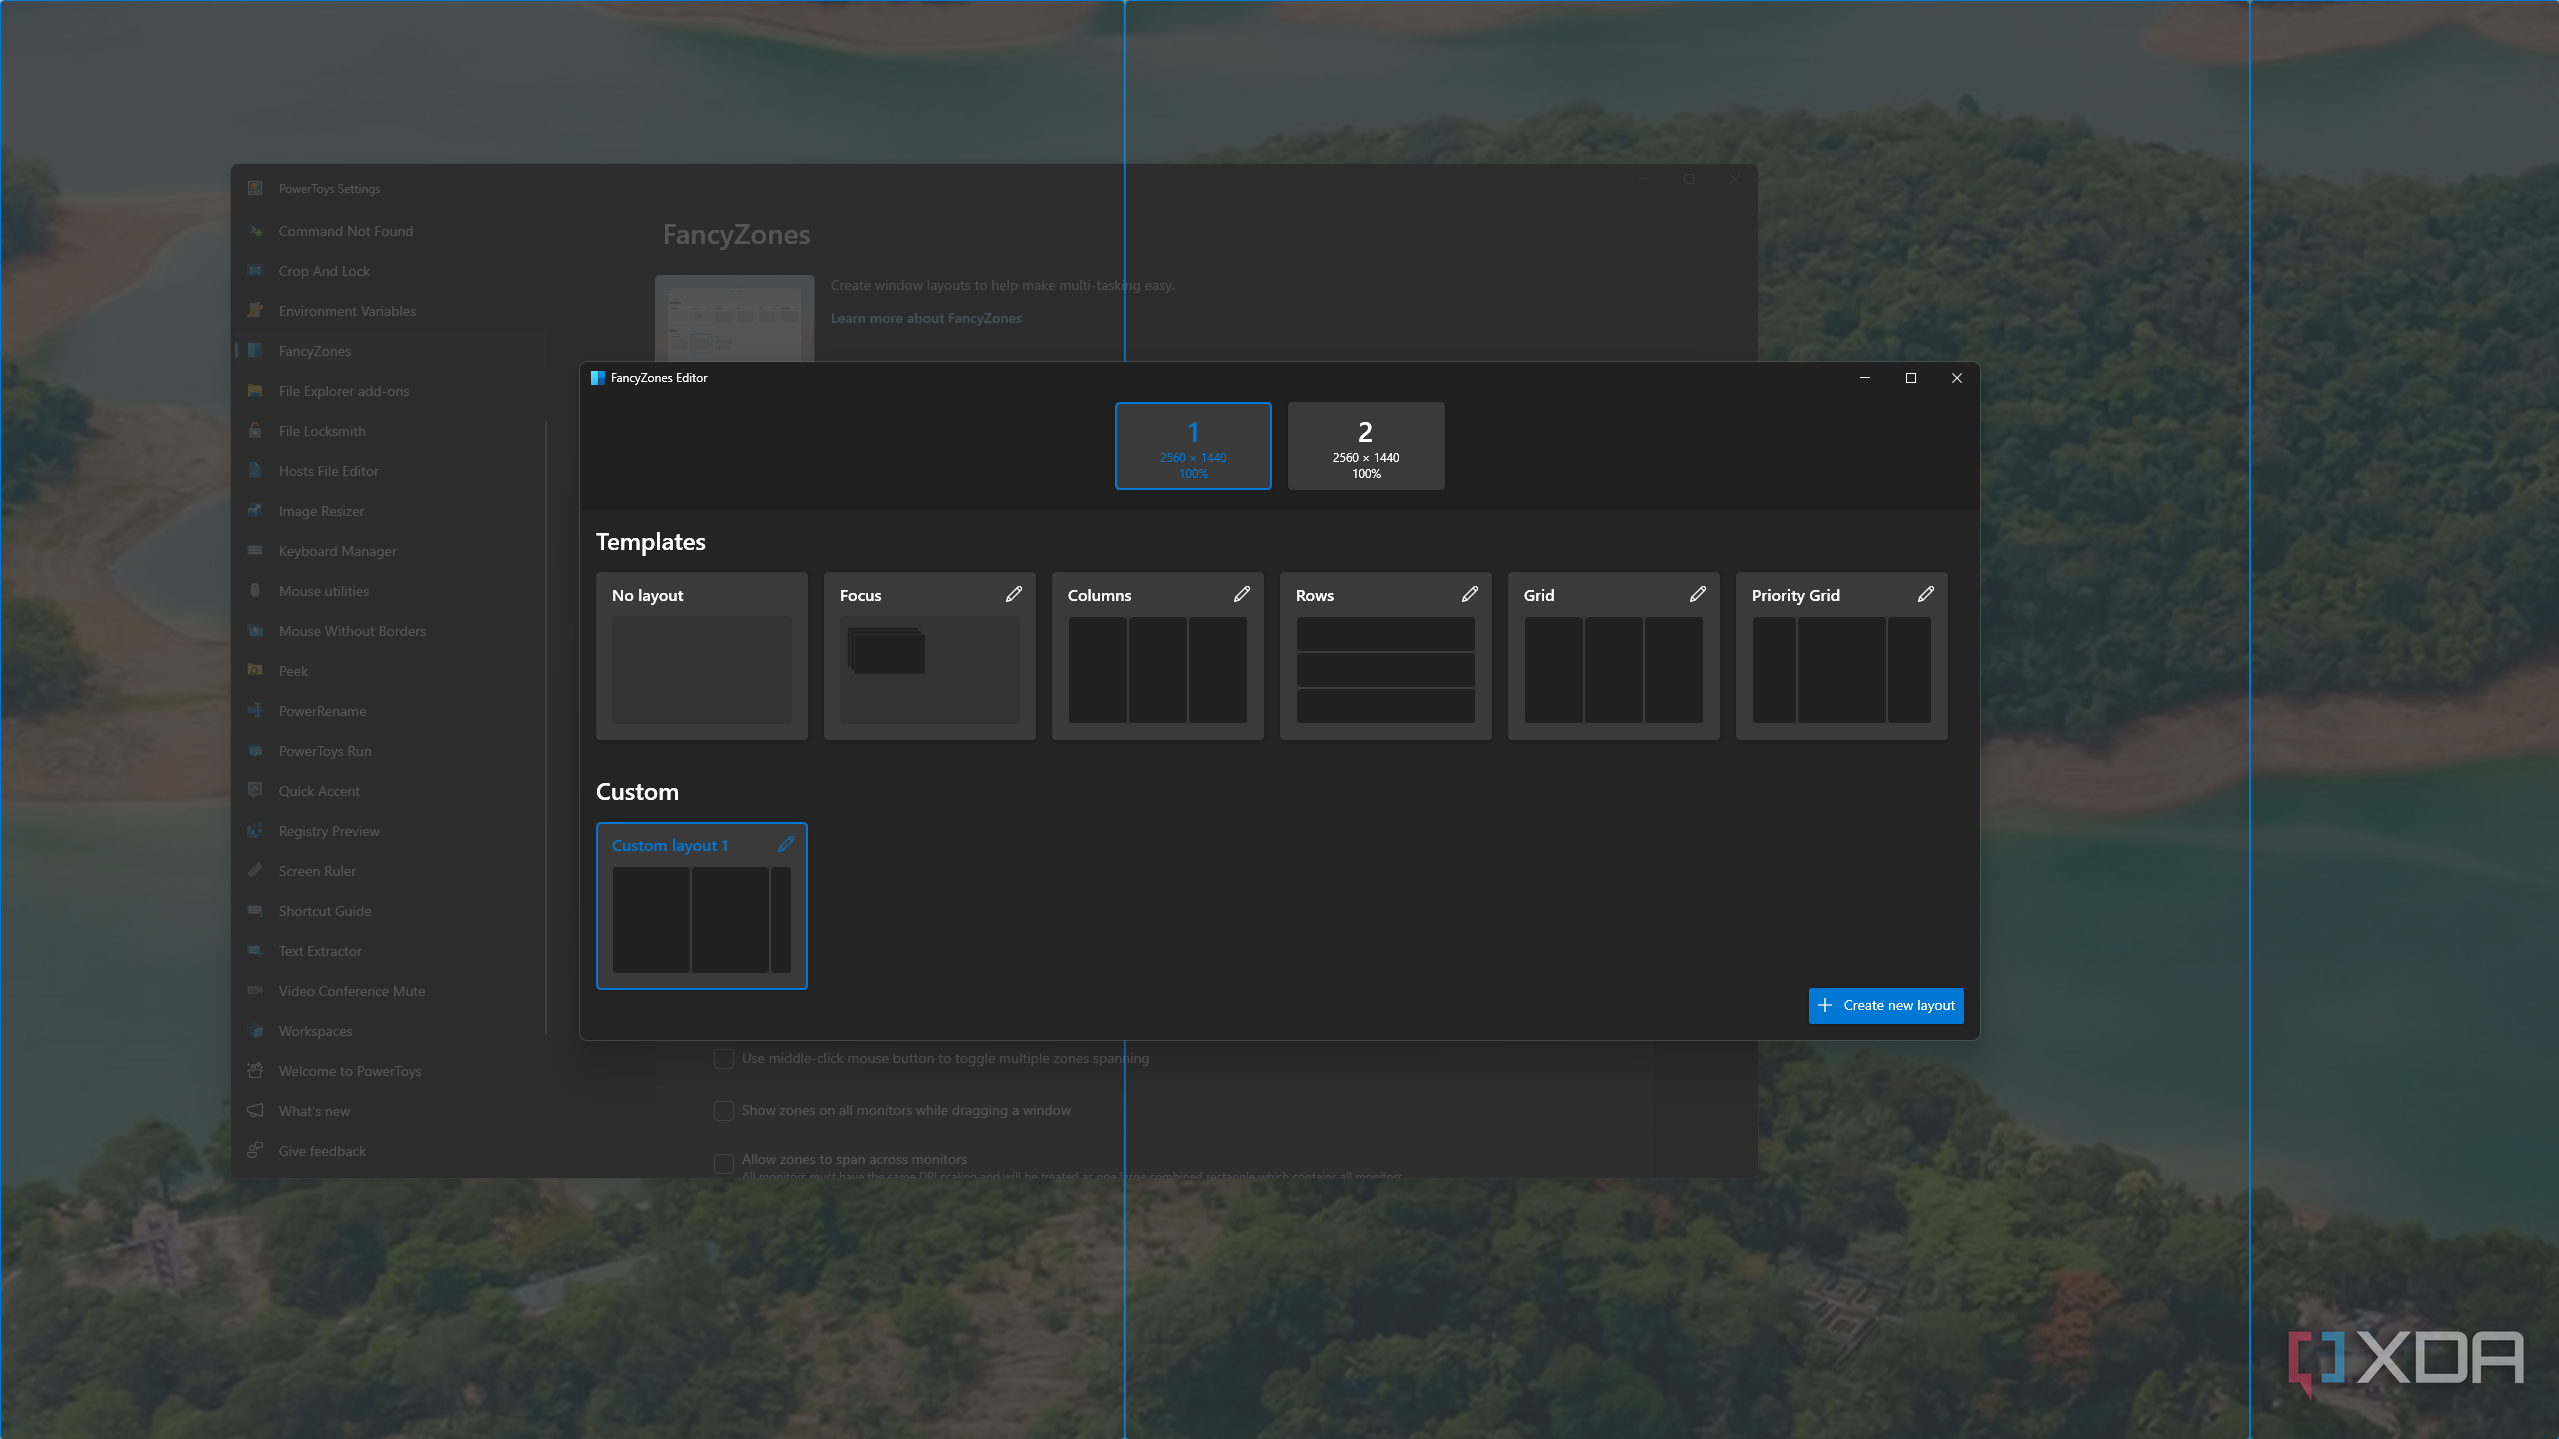Open Text Extractor in PowerToys sidebar
The height and width of the screenshot is (1439, 2559).
pos(390,951)
